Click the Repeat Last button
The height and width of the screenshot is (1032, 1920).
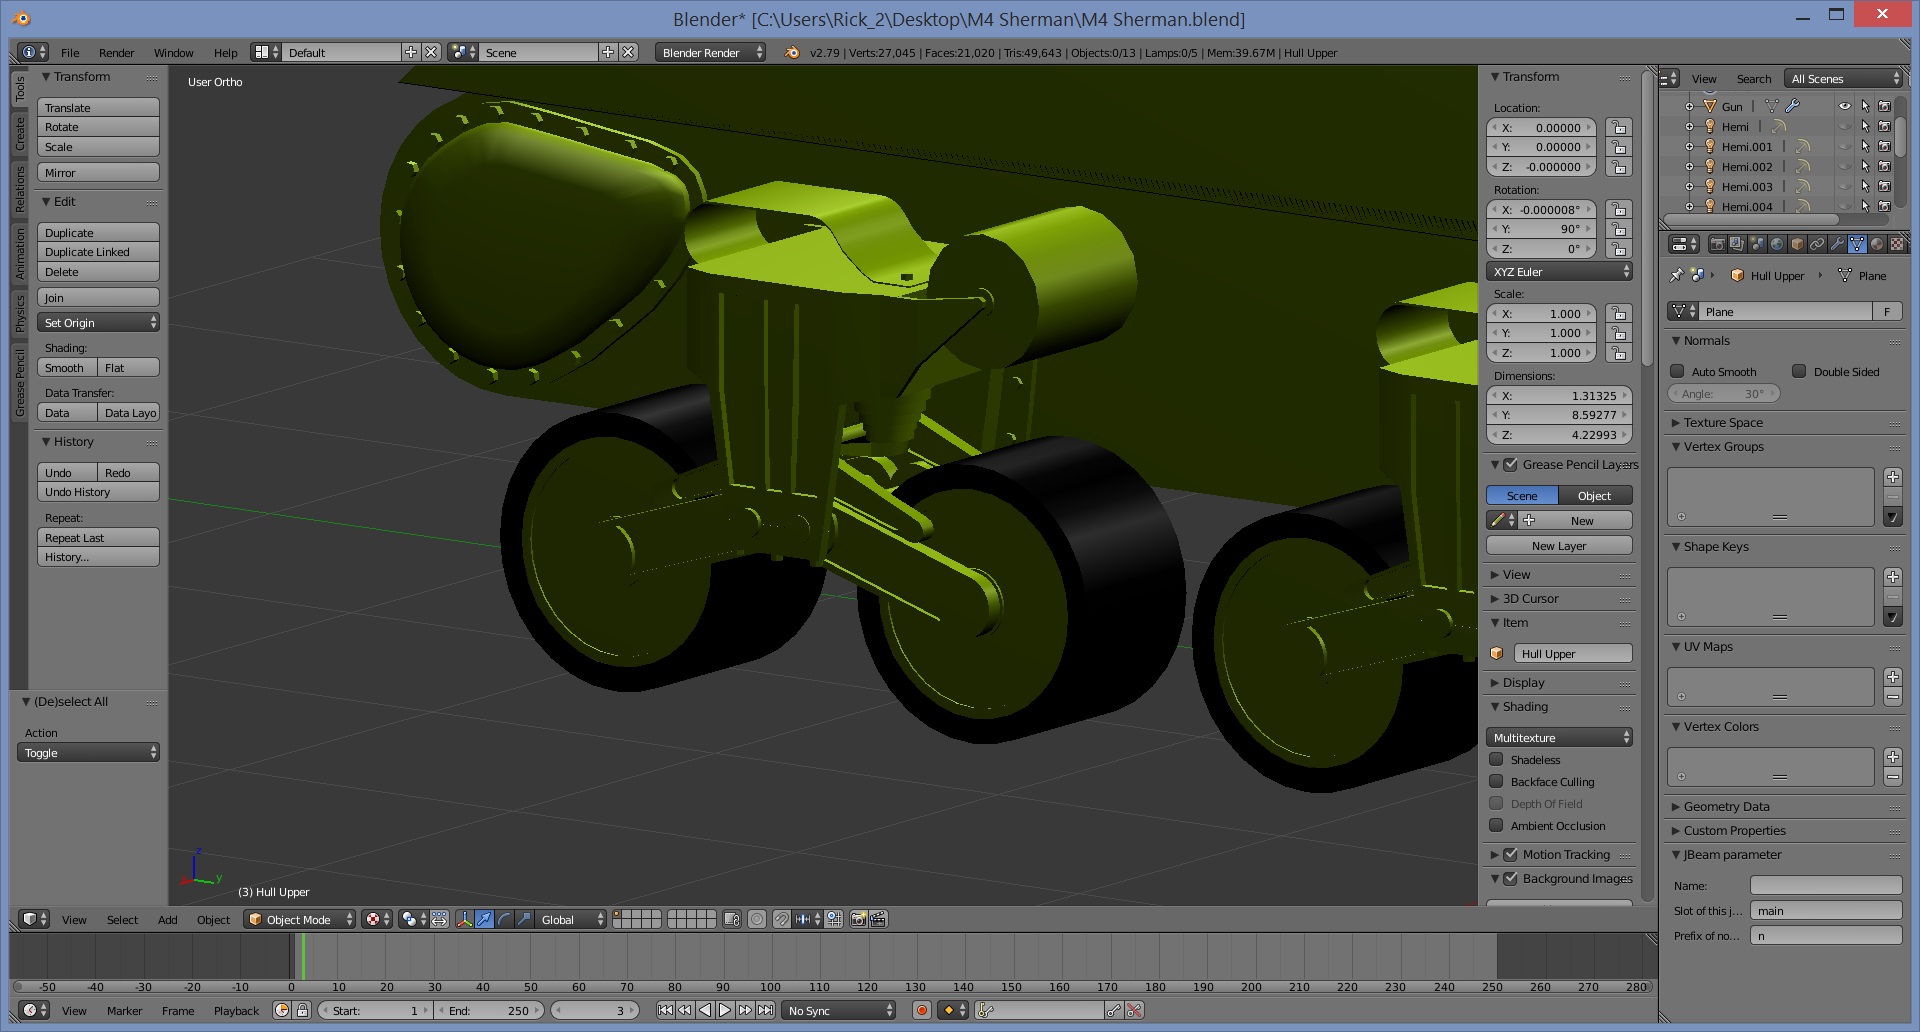pyautogui.click(x=98, y=537)
